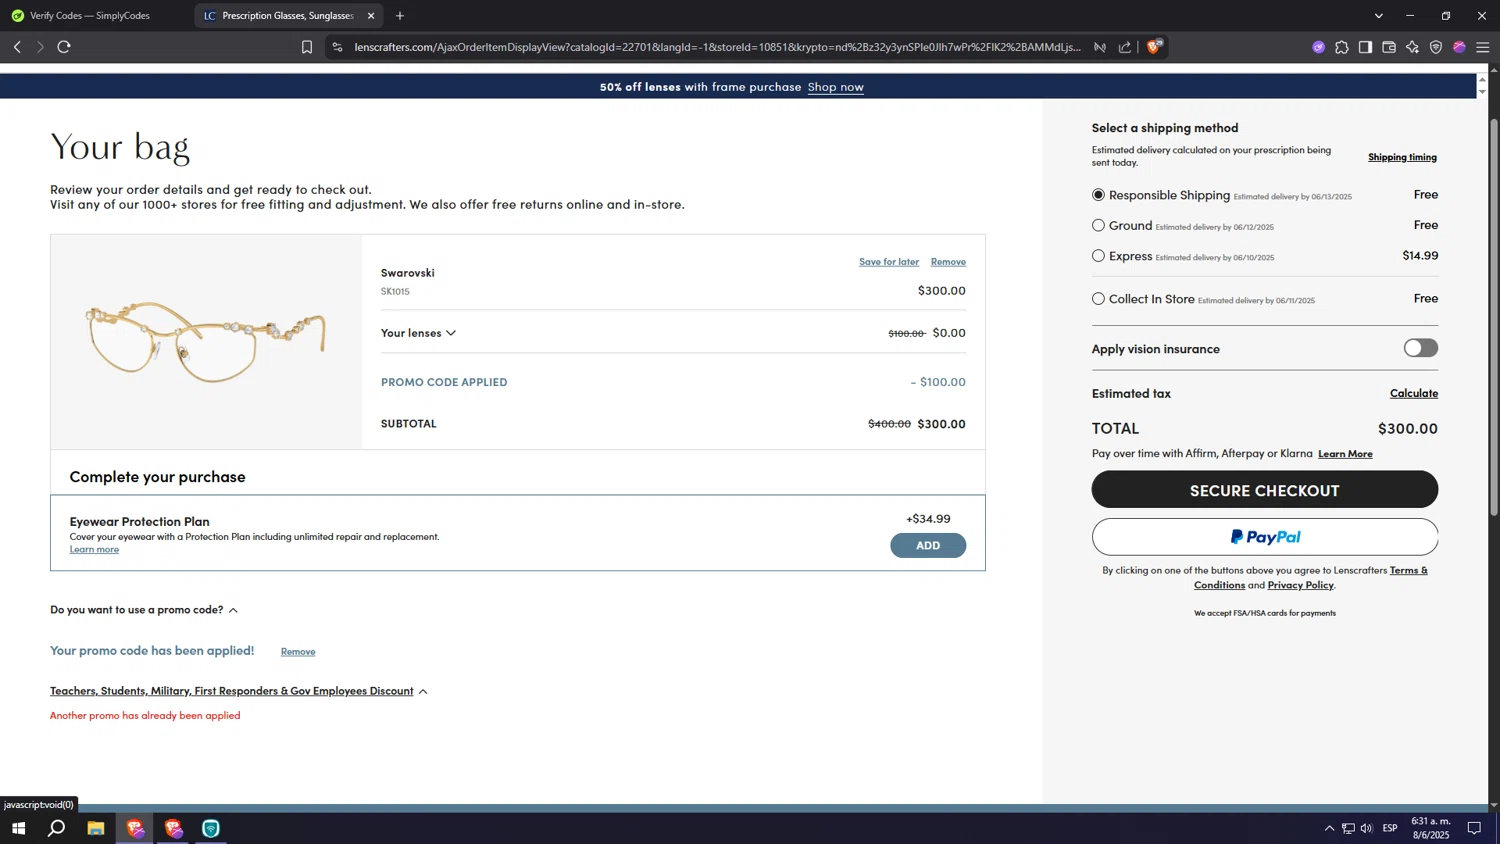Open the Privacy Policy link
Image resolution: width=1500 pixels, height=844 pixels.
tap(1300, 585)
